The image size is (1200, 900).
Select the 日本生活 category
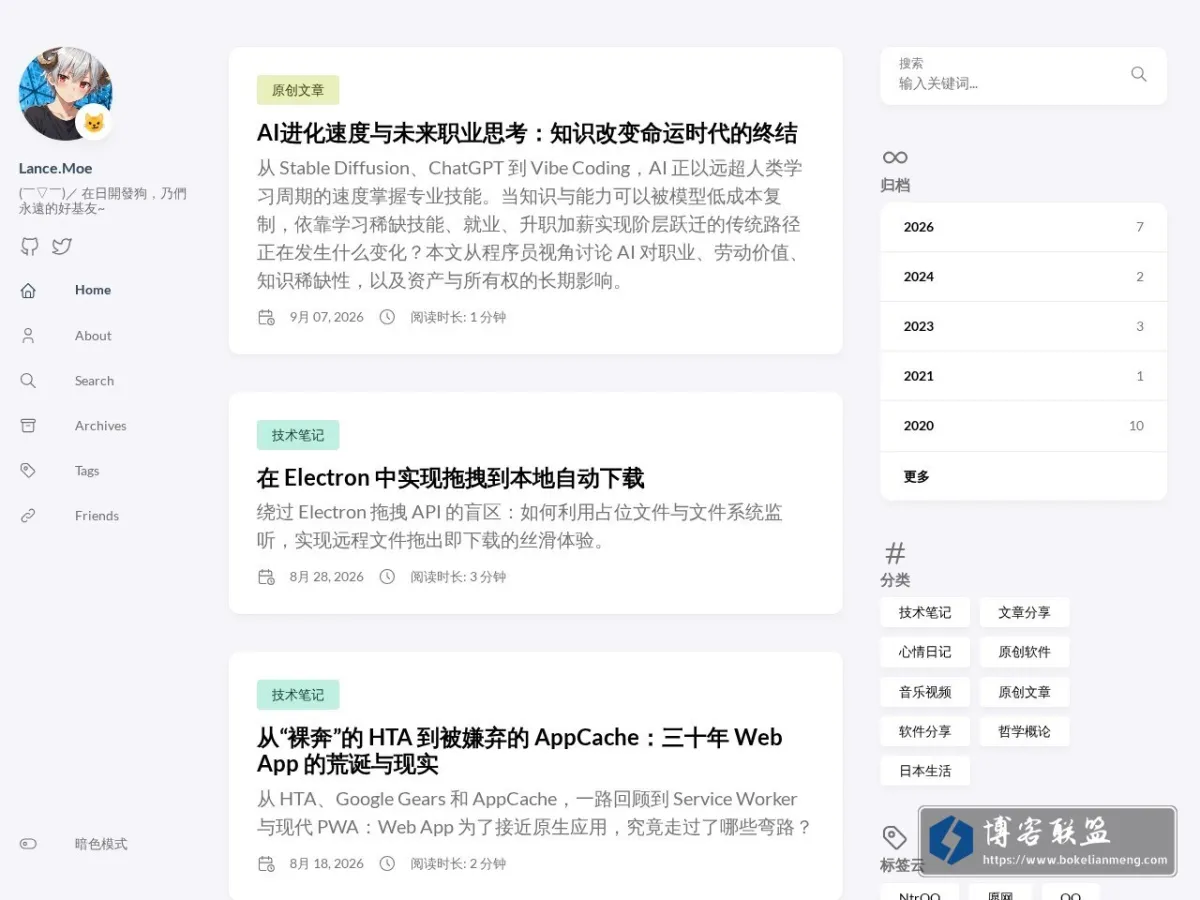point(925,771)
